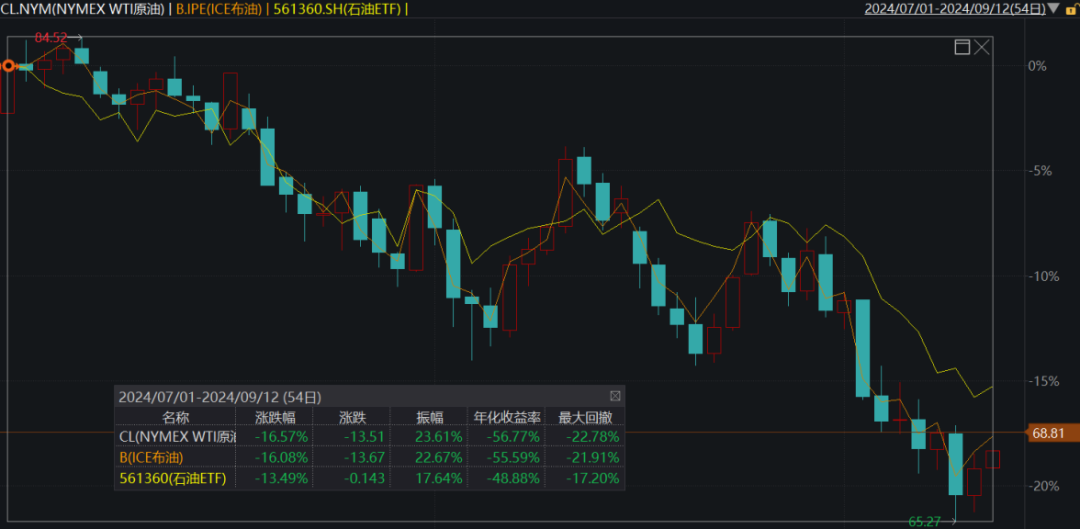Click the 23.61% amplitude cell
Image resolution: width=1080 pixels, height=529 pixels.
coord(439,436)
